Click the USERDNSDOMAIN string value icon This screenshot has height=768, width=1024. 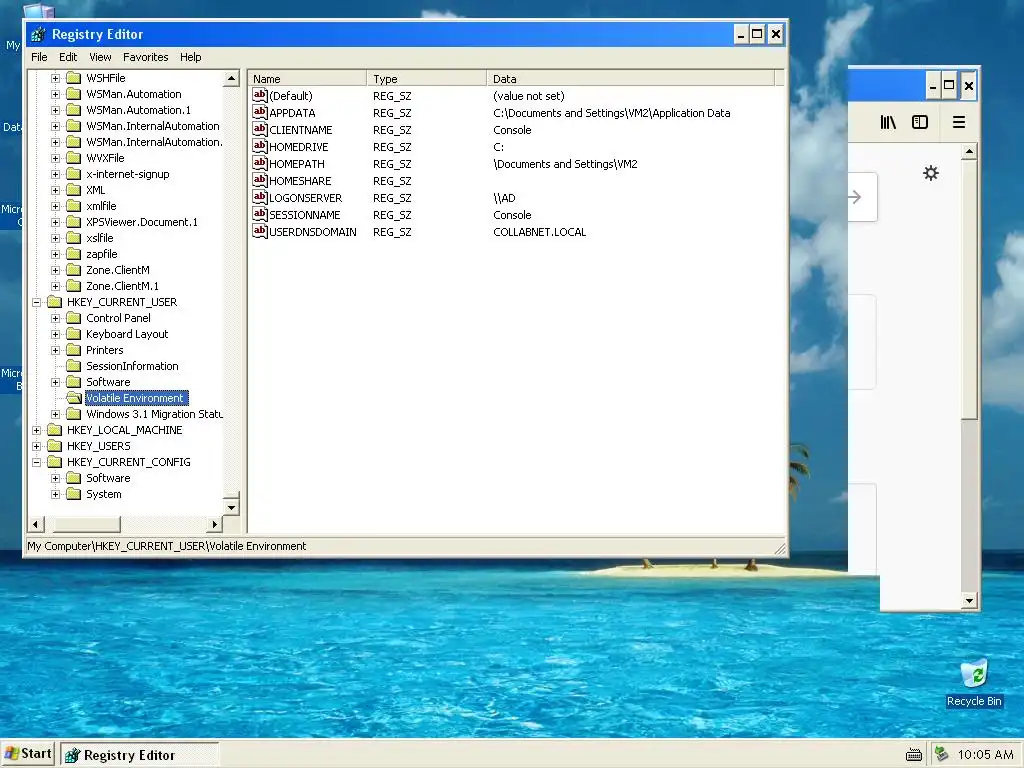260,231
